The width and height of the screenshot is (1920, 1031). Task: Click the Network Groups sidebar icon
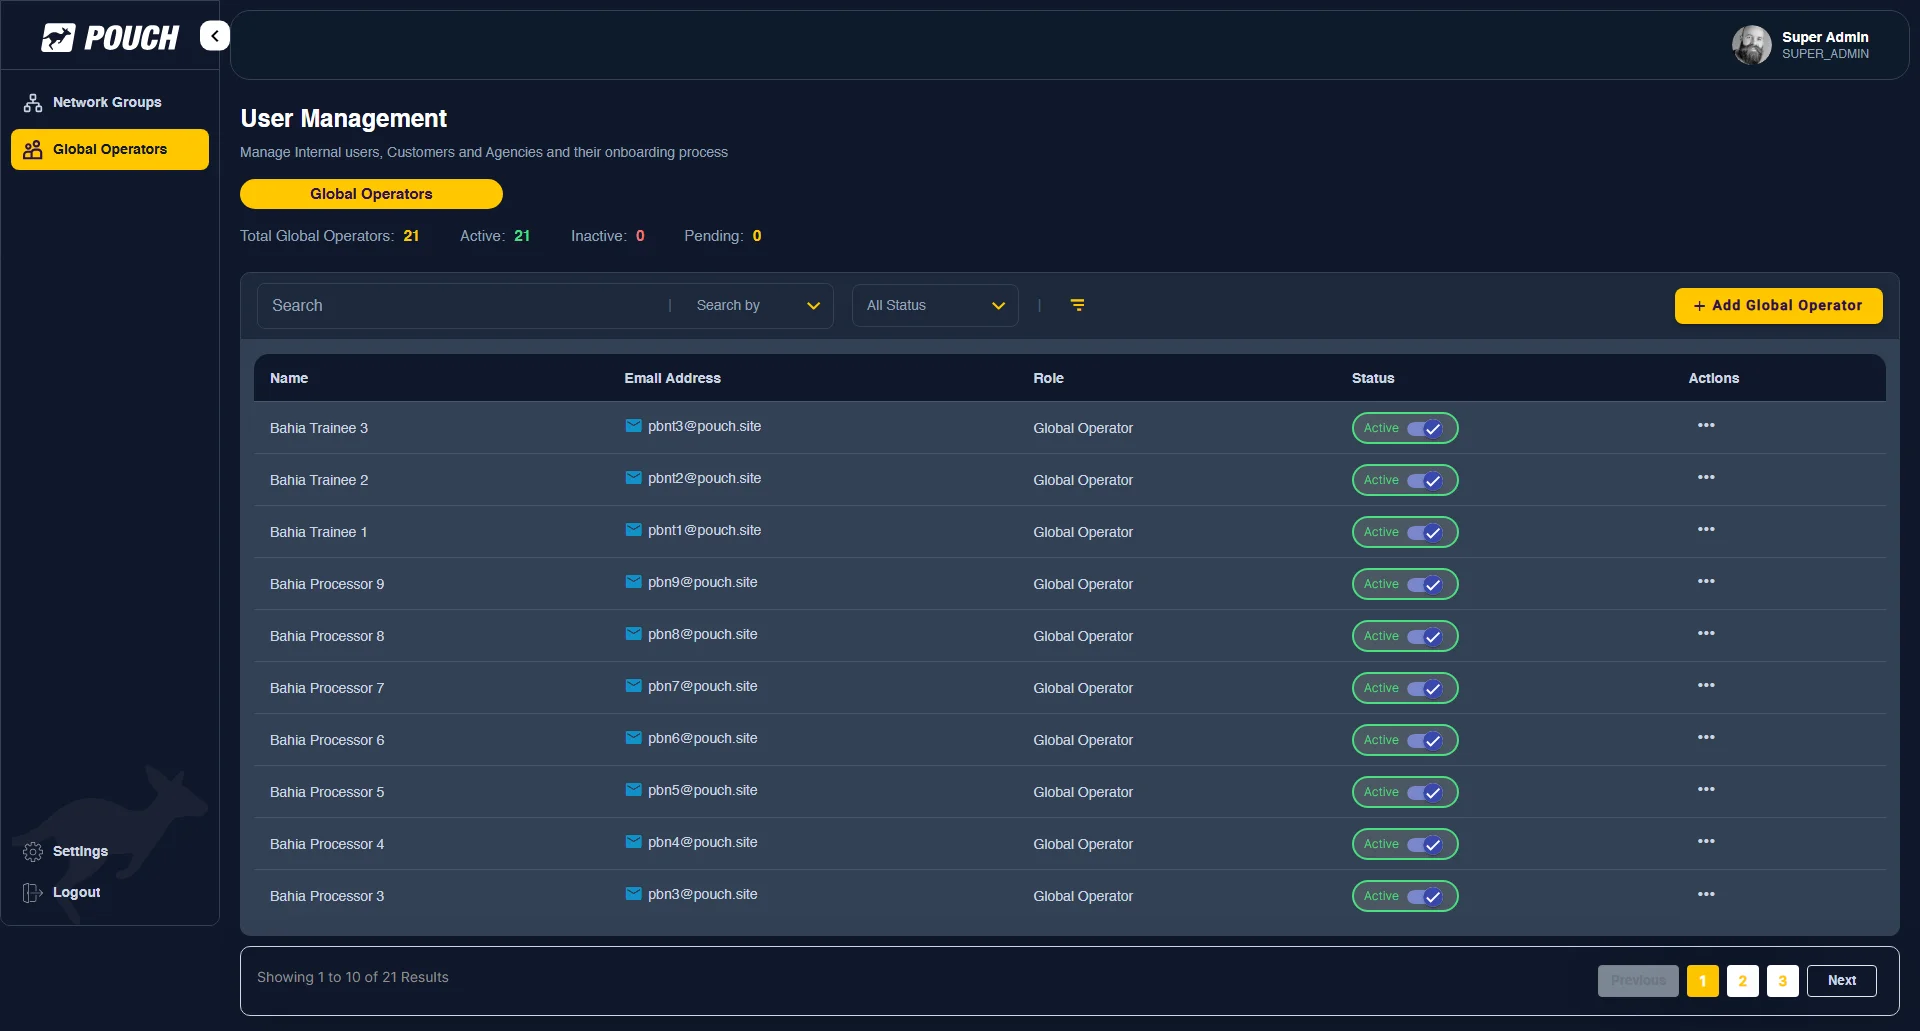click(x=33, y=103)
